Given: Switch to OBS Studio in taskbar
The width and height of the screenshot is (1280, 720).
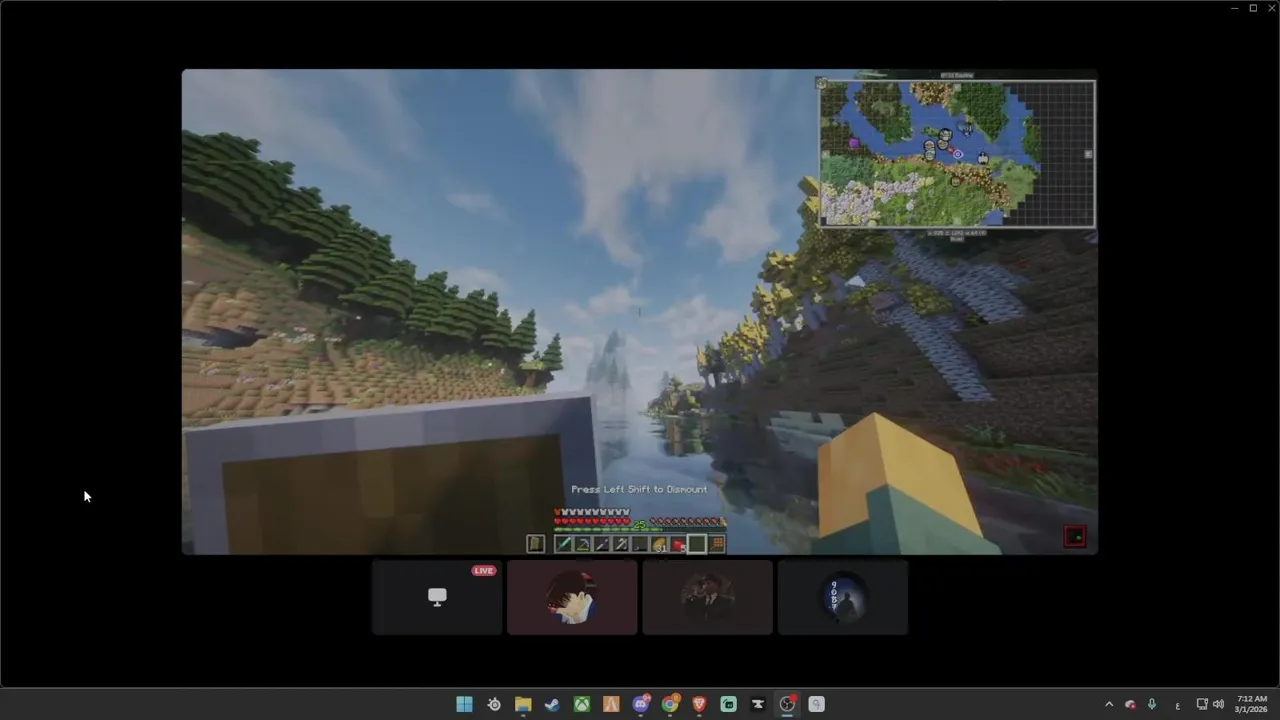Looking at the screenshot, I should click(787, 704).
